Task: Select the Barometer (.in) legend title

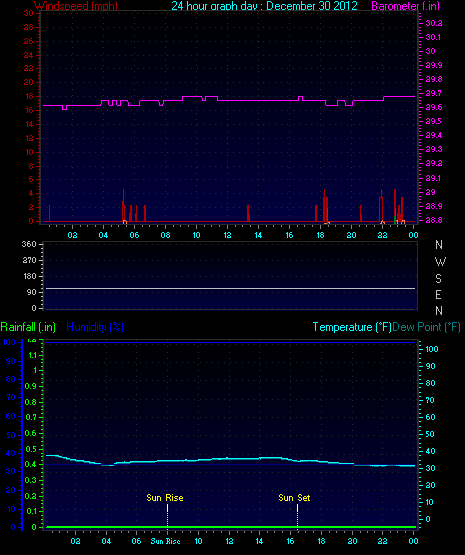Action: pos(406,6)
